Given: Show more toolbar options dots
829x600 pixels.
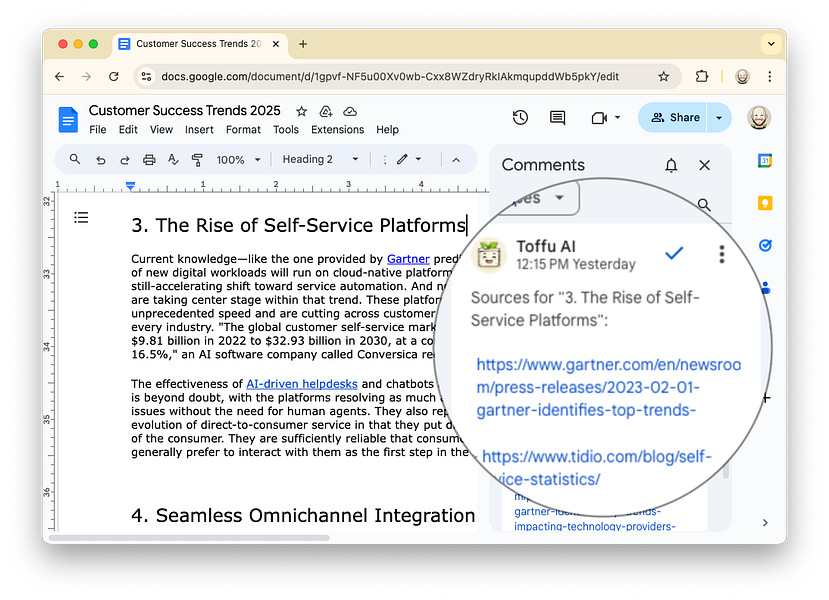Looking at the screenshot, I should tap(384, 160).
